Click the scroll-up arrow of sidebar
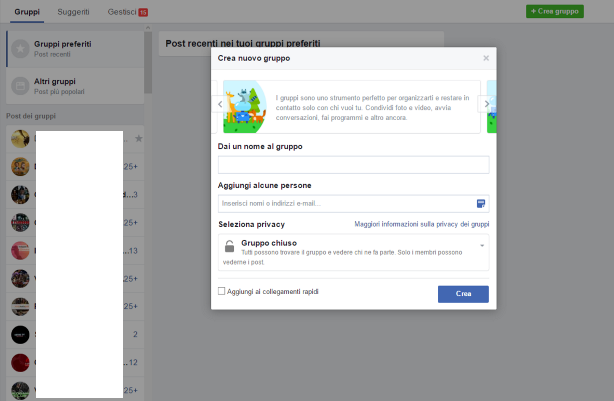Screen dimensions: 614x401 [x=148, y=28]
